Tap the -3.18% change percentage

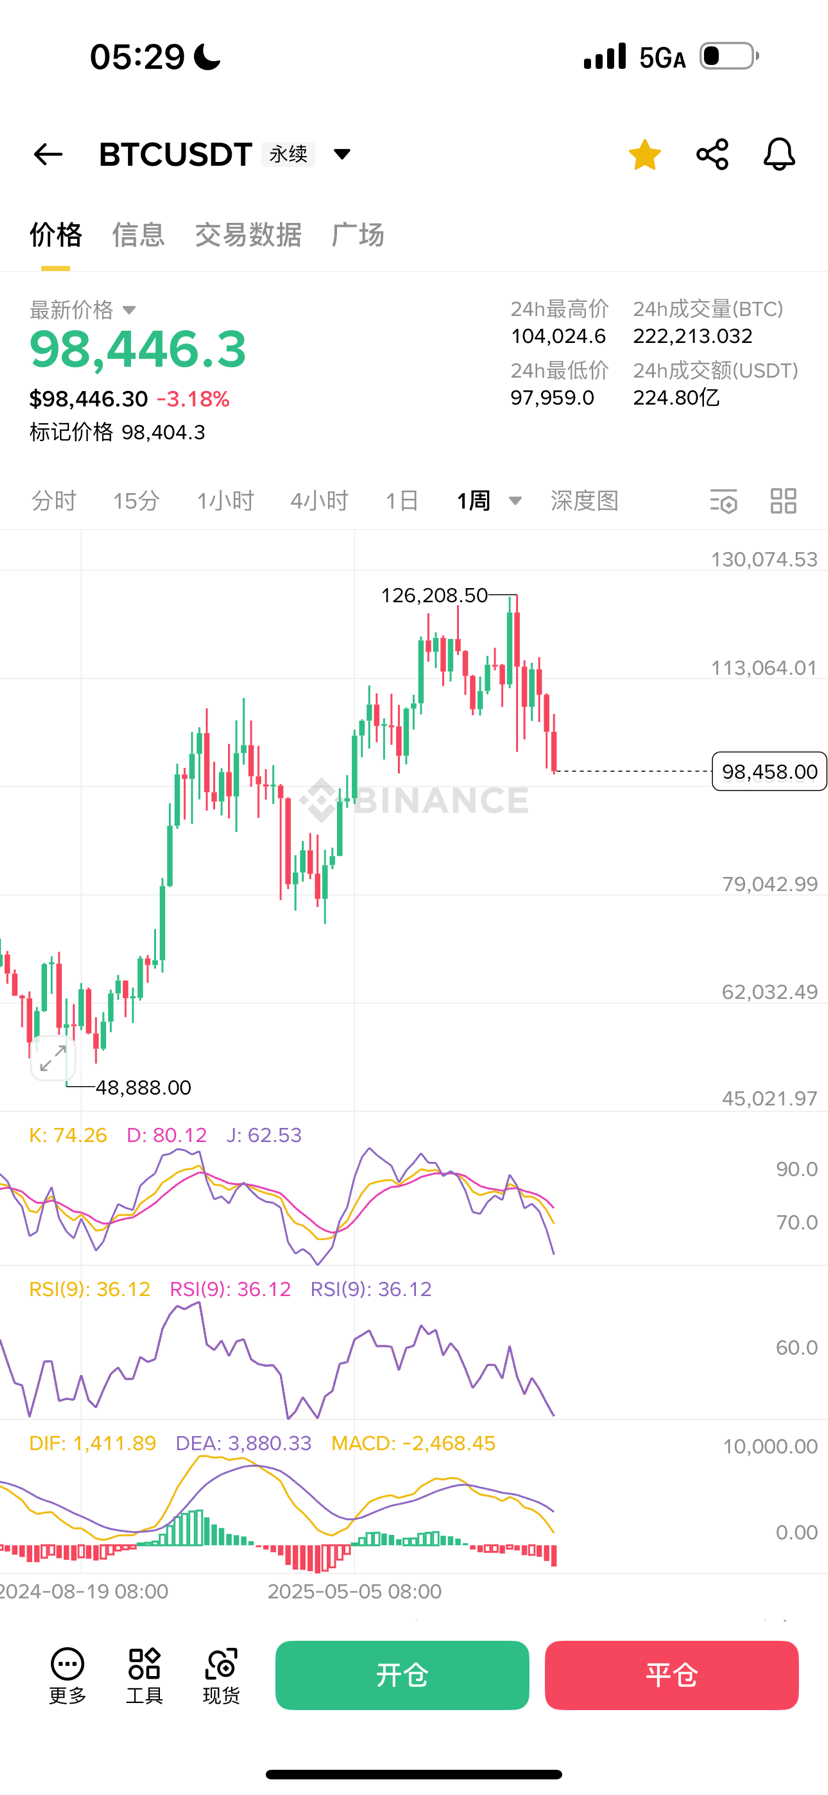coord(193,399)
